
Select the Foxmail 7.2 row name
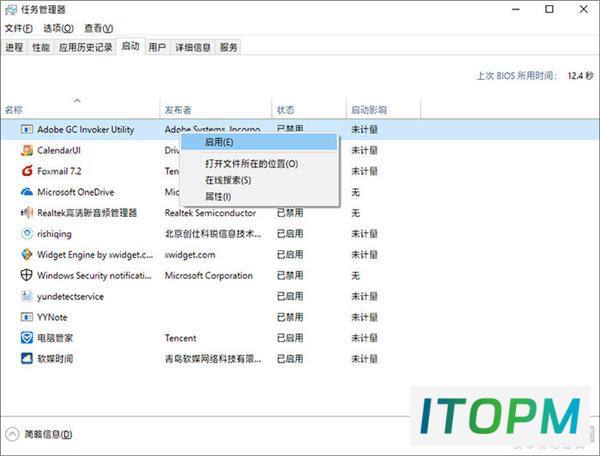pos(59,171)
